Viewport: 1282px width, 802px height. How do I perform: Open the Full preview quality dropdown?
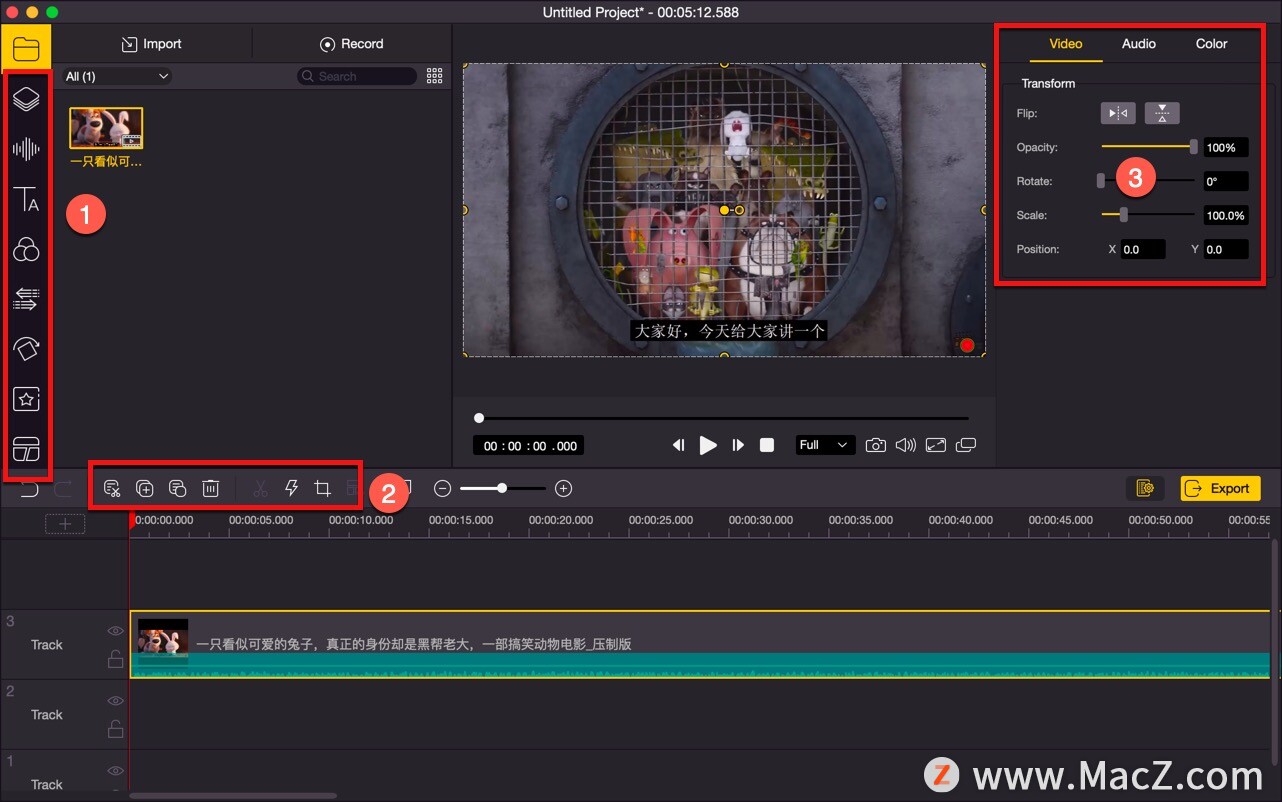(x=824, y=445)
